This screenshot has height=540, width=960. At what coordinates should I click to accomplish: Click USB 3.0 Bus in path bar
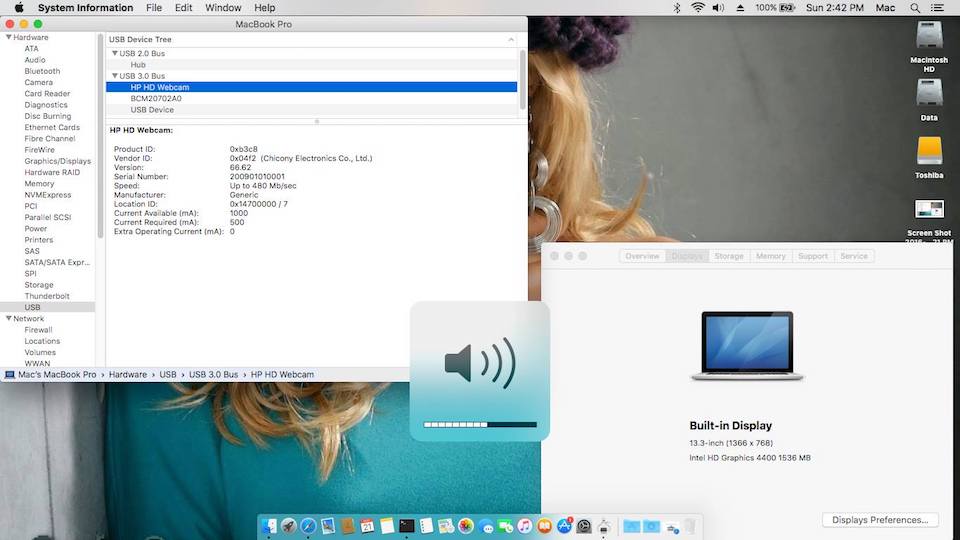[213, 374]
